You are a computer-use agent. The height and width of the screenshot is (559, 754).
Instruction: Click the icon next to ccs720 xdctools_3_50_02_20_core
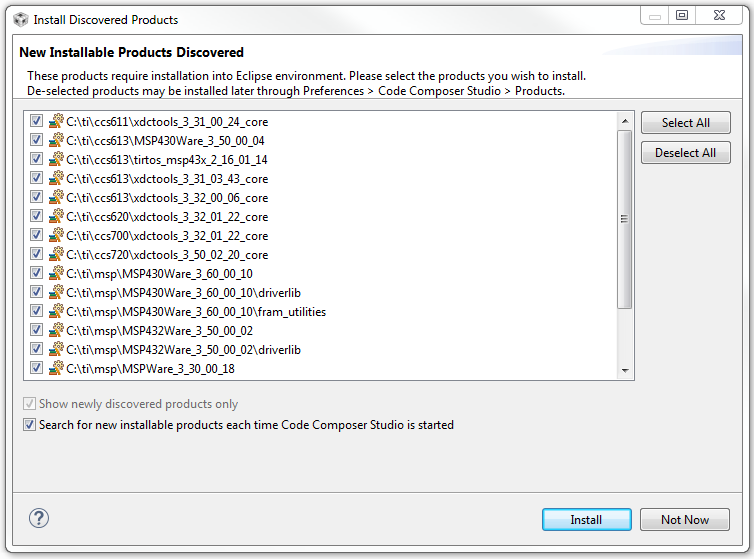[56, 254]
